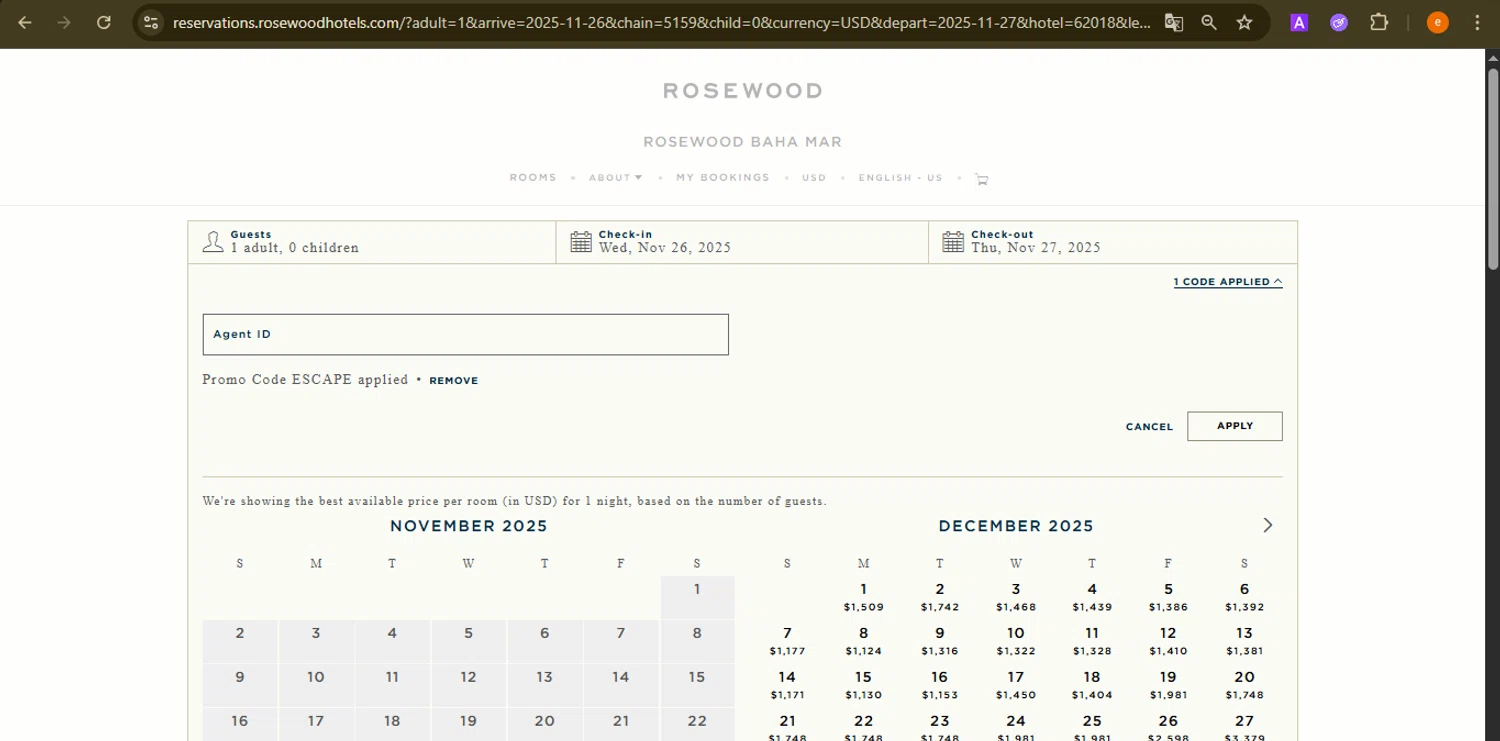The image size is (1500, 741).
Task: Open the orange profile avatar
Action: [x=1437, y=22]
